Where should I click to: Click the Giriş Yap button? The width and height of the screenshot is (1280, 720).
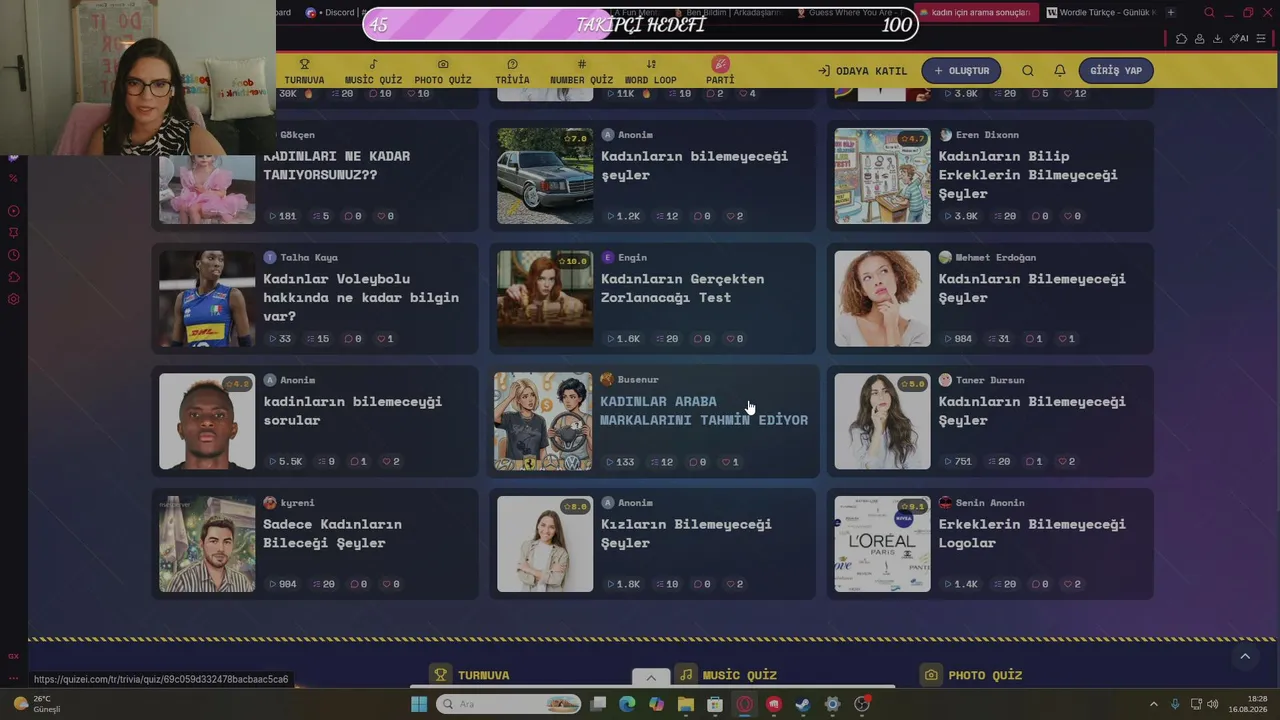tap(1116, 71)
